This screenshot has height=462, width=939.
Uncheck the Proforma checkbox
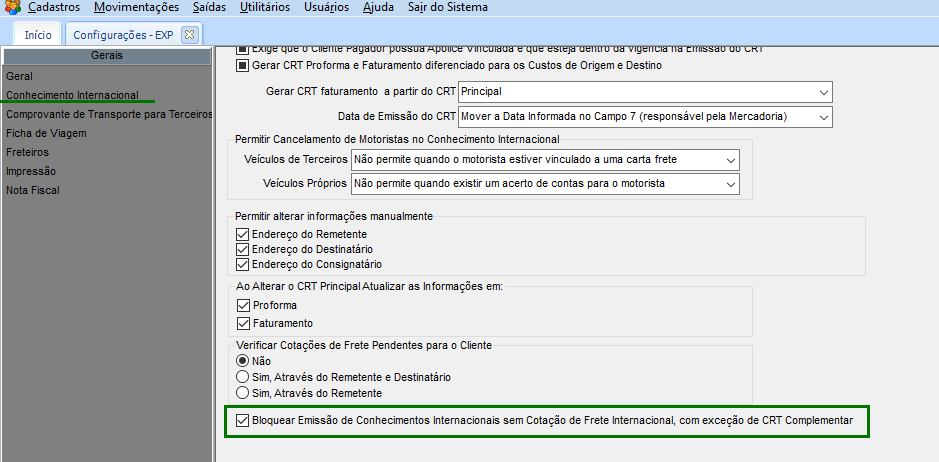pyautogui.click(x=243, y=305)
